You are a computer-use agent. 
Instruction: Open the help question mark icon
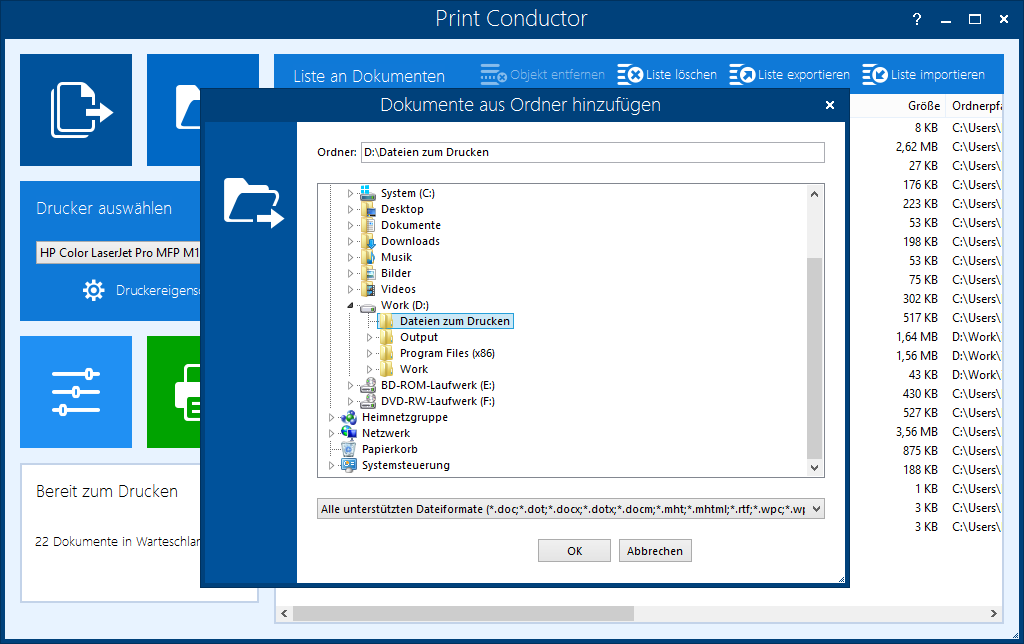[917, 19]
